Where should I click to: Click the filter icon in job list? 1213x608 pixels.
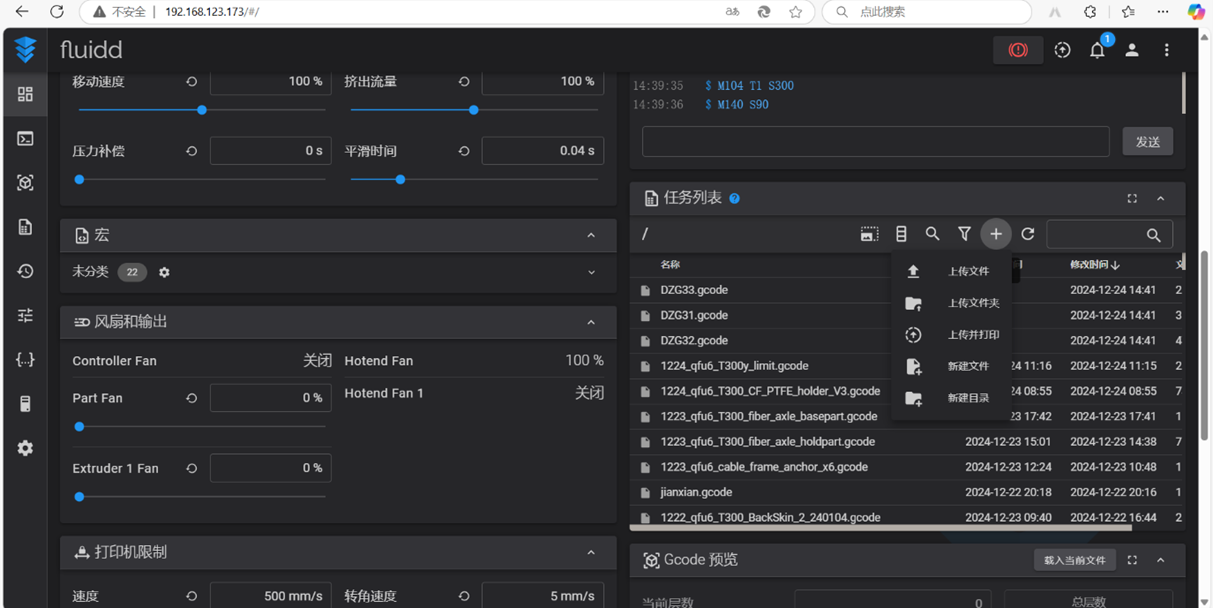pyautogui.click(x=964, y=234)
